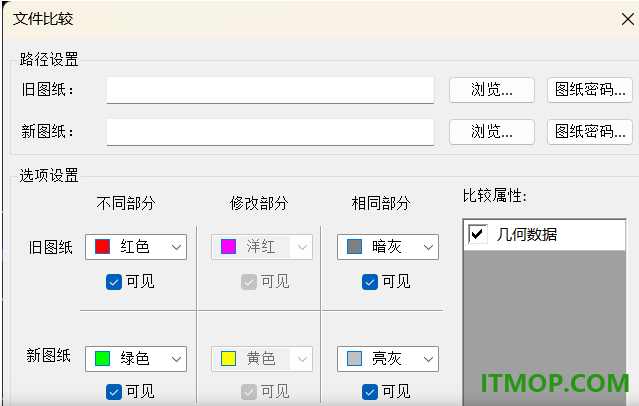639x406 pixels.
Task: Click the 相同部分 column heading
Action: click(381, 203)
